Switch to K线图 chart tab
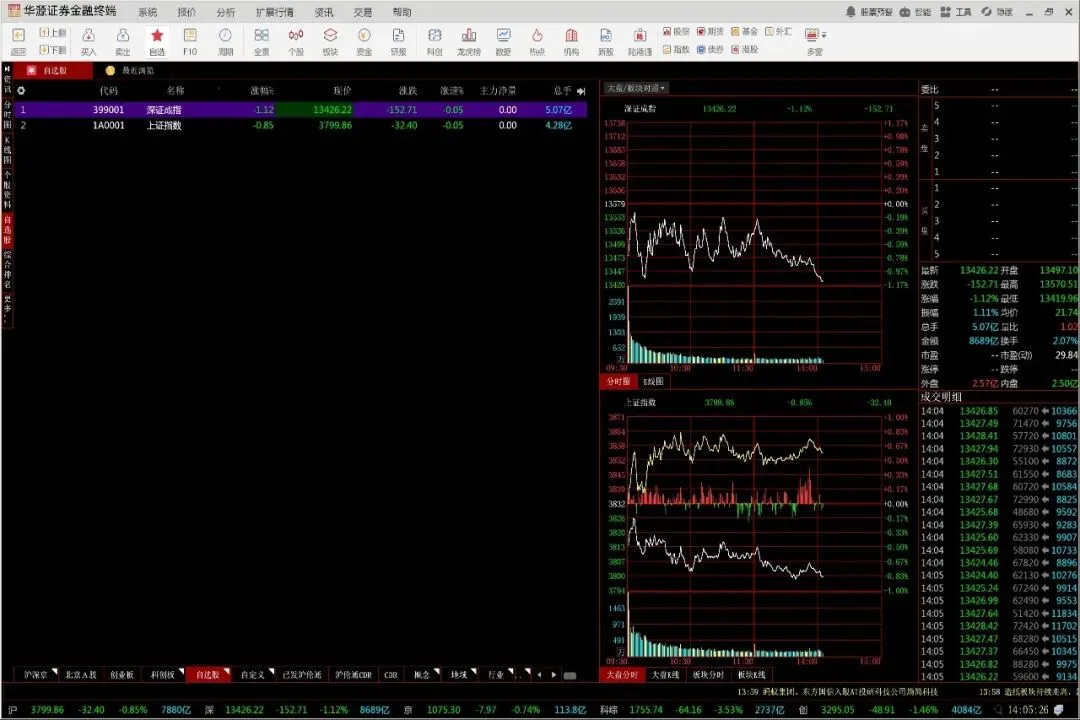Screen dimensions: 1080x720 click(653, 381)
